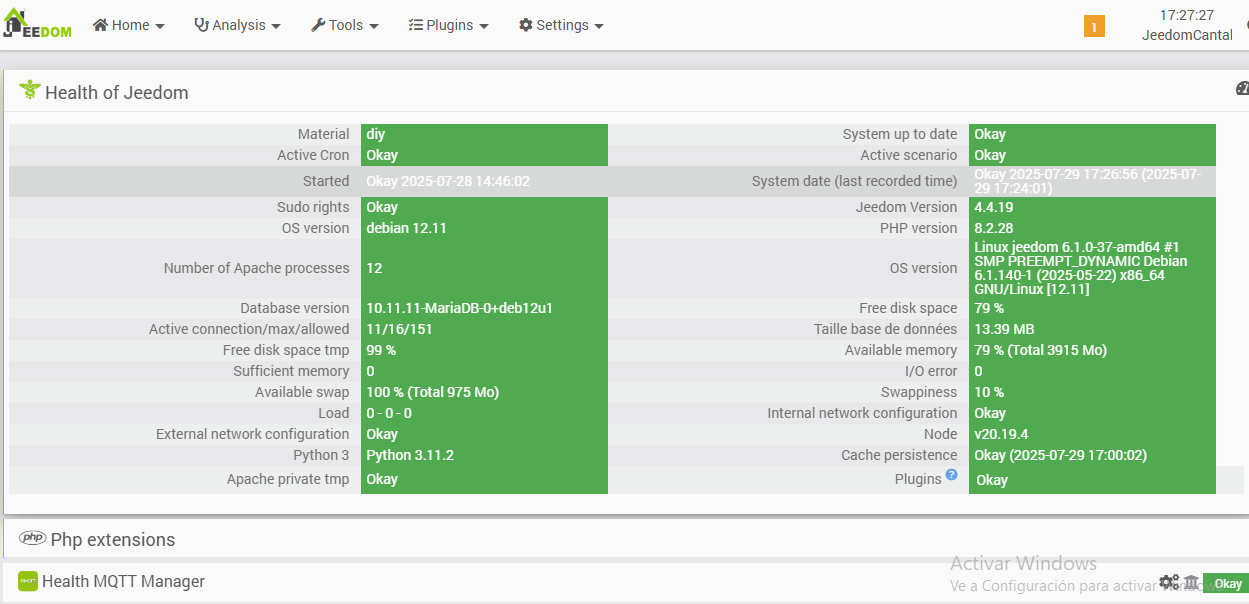1249x604 pixels.
Task: Click the blue help icon next to Plugins
Action: [952, 475]
